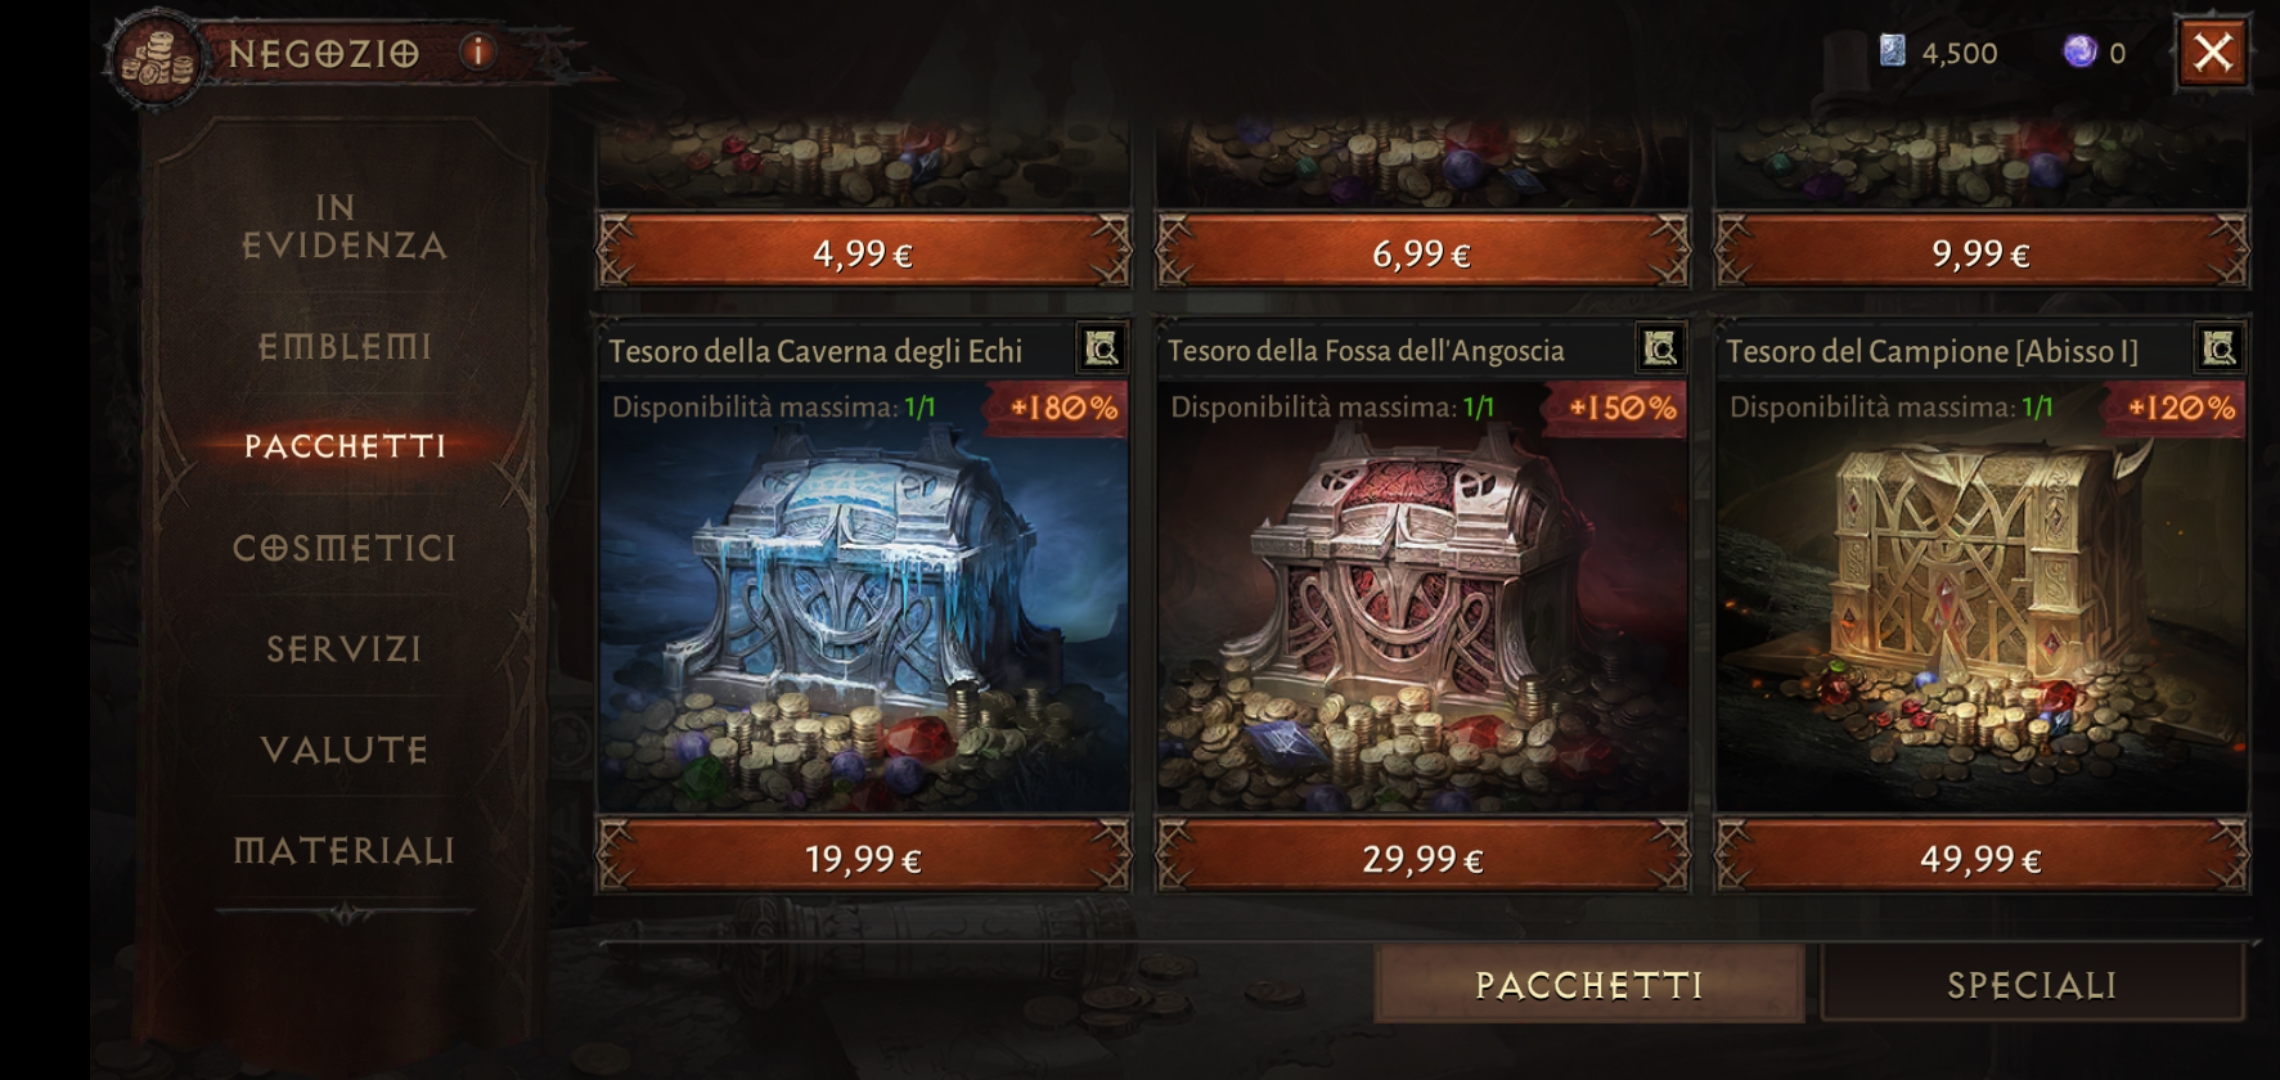This screenshot has width=2280, height=1080.
Task: Select the Pacchetti bottom tab
Action: 1589,985
